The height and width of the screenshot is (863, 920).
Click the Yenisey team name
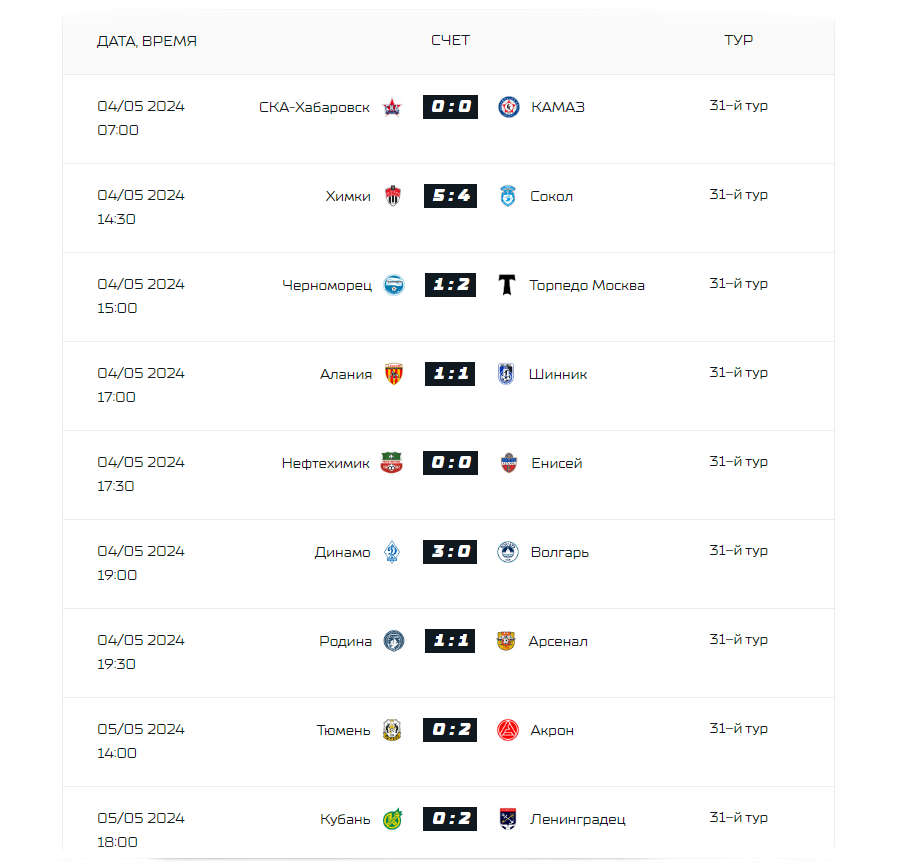(x=556, y=463)
